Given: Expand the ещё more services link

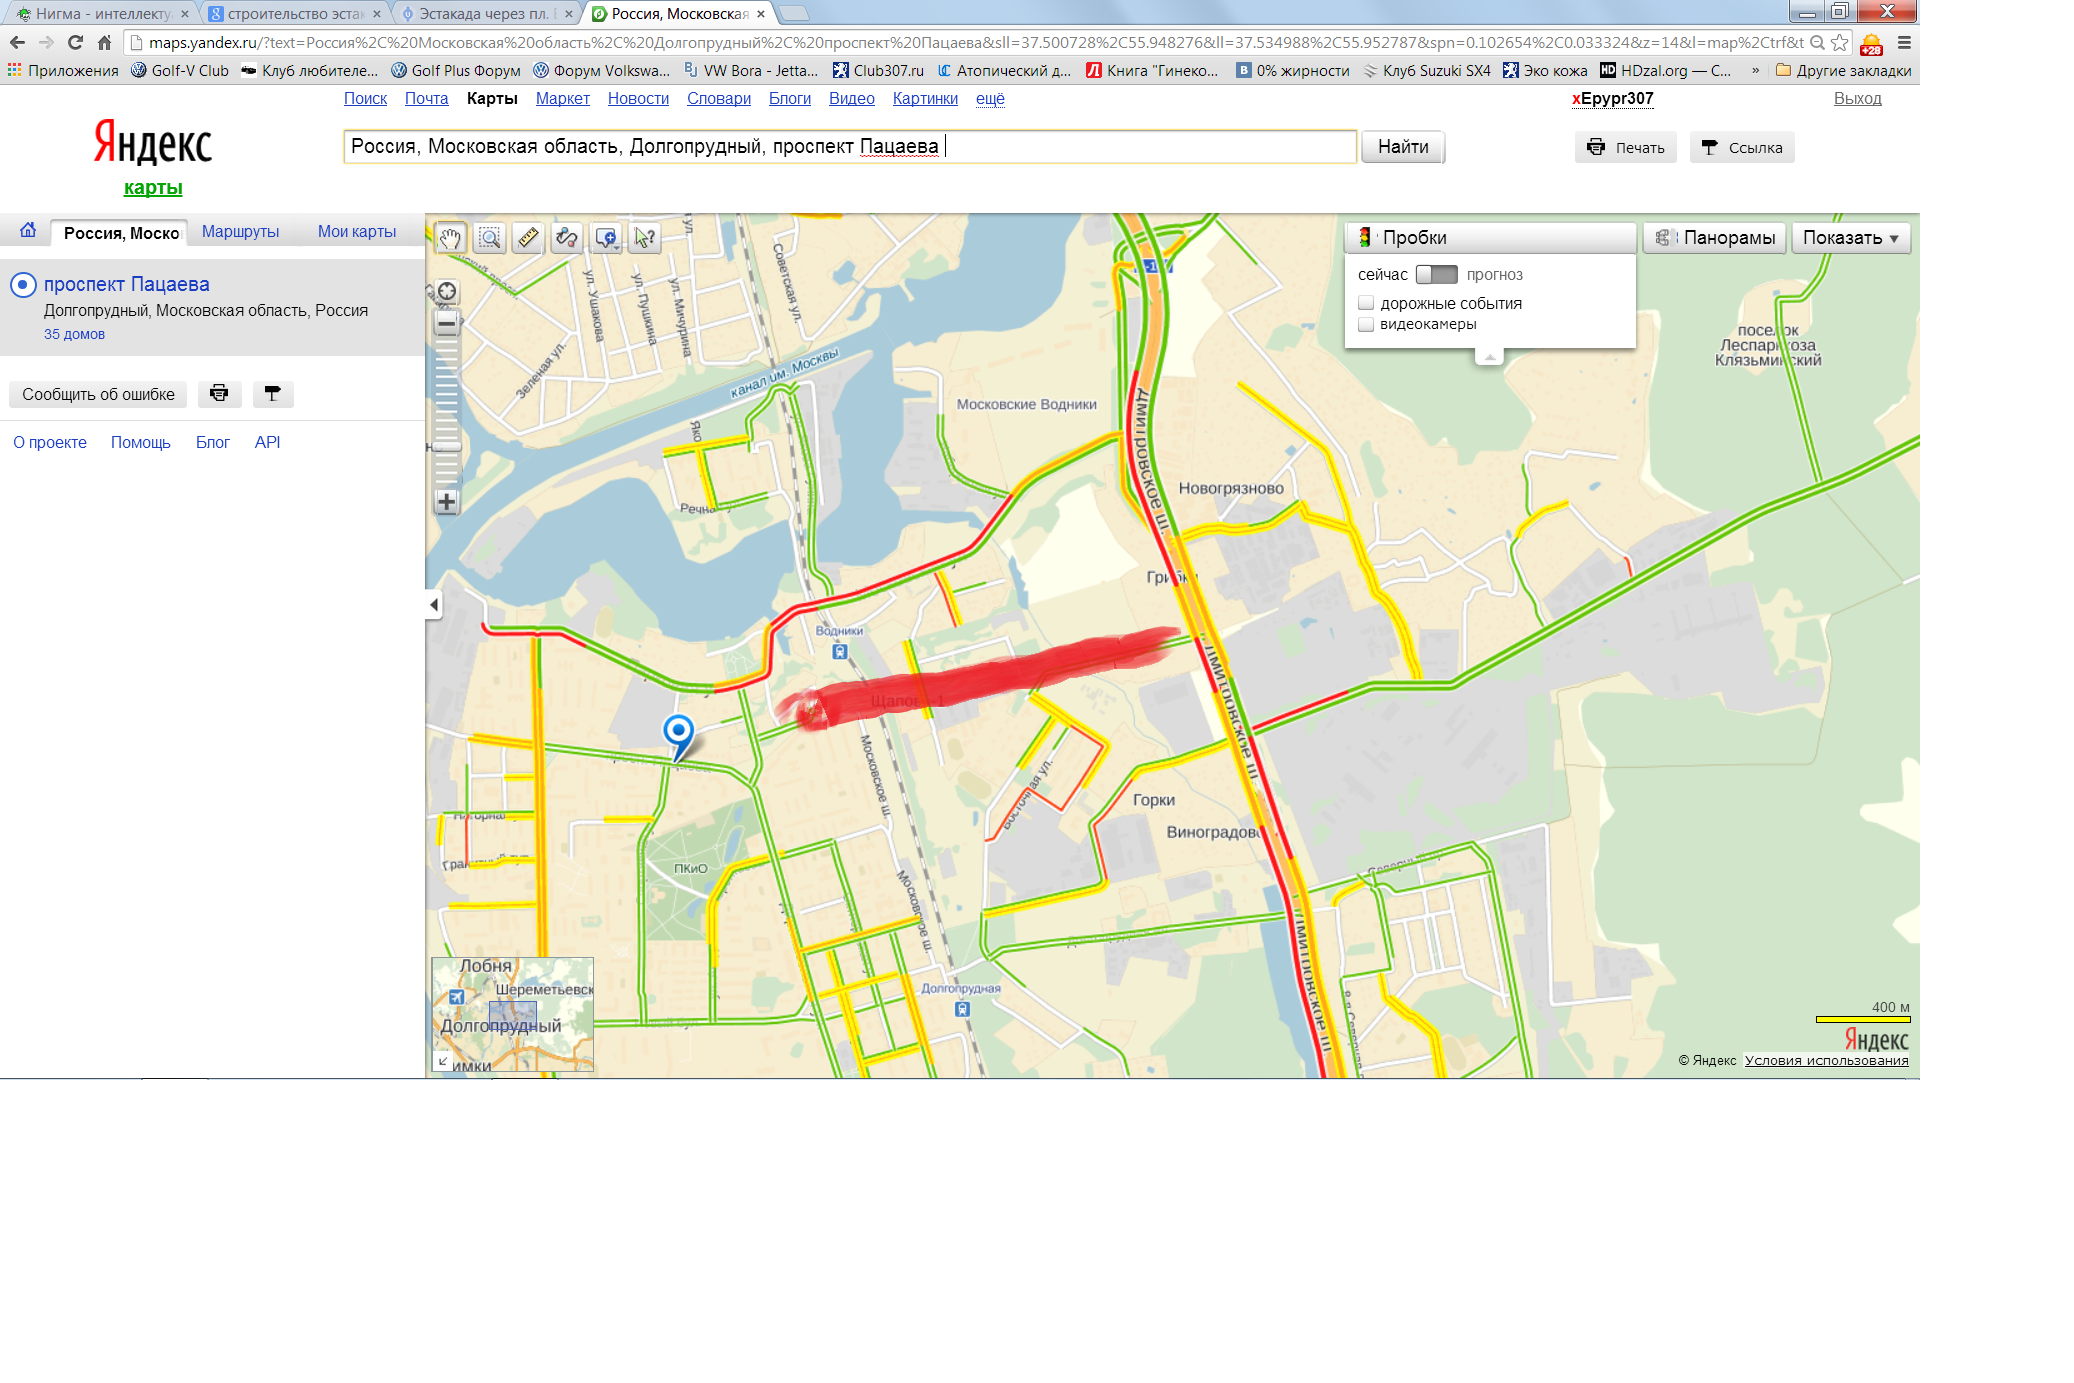Looking at the screenshot, I should pyautogui.click(x=990, y=99).
